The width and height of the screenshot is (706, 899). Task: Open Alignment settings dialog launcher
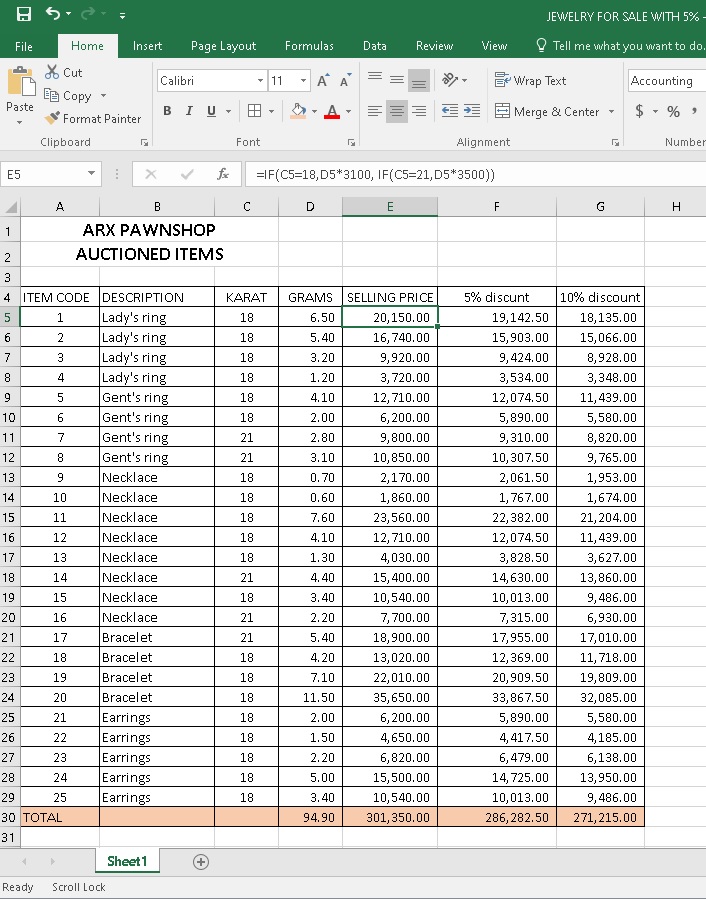coord(615,142)
